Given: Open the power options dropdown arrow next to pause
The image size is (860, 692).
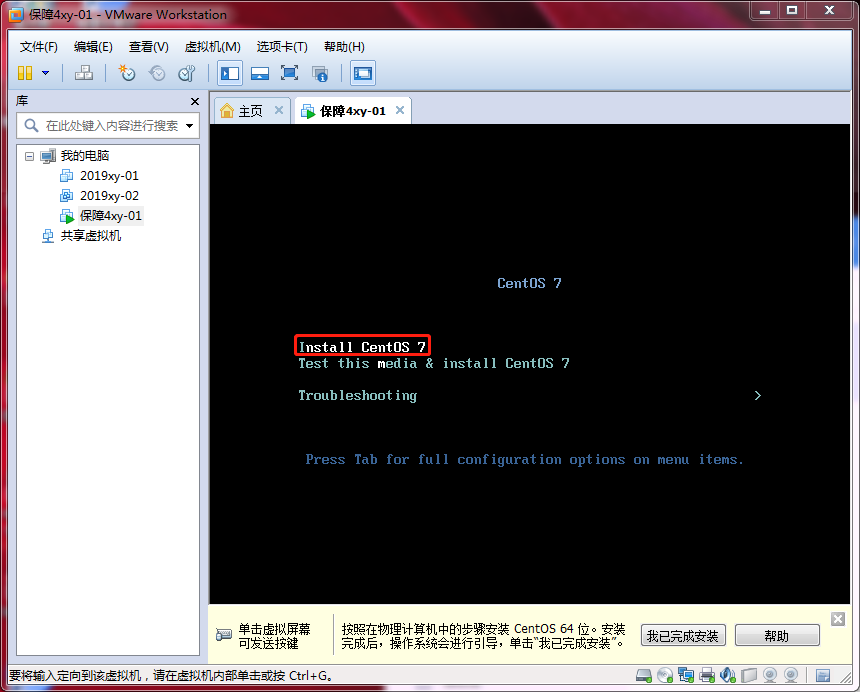Looking at the screenshot, I should (x=46, y=73).
